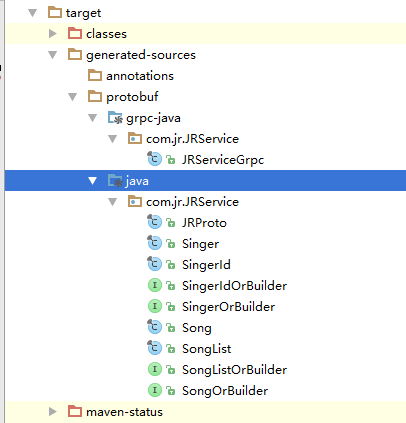Click the generated sources root icon beside grpc-java

[x=115, y=118]
